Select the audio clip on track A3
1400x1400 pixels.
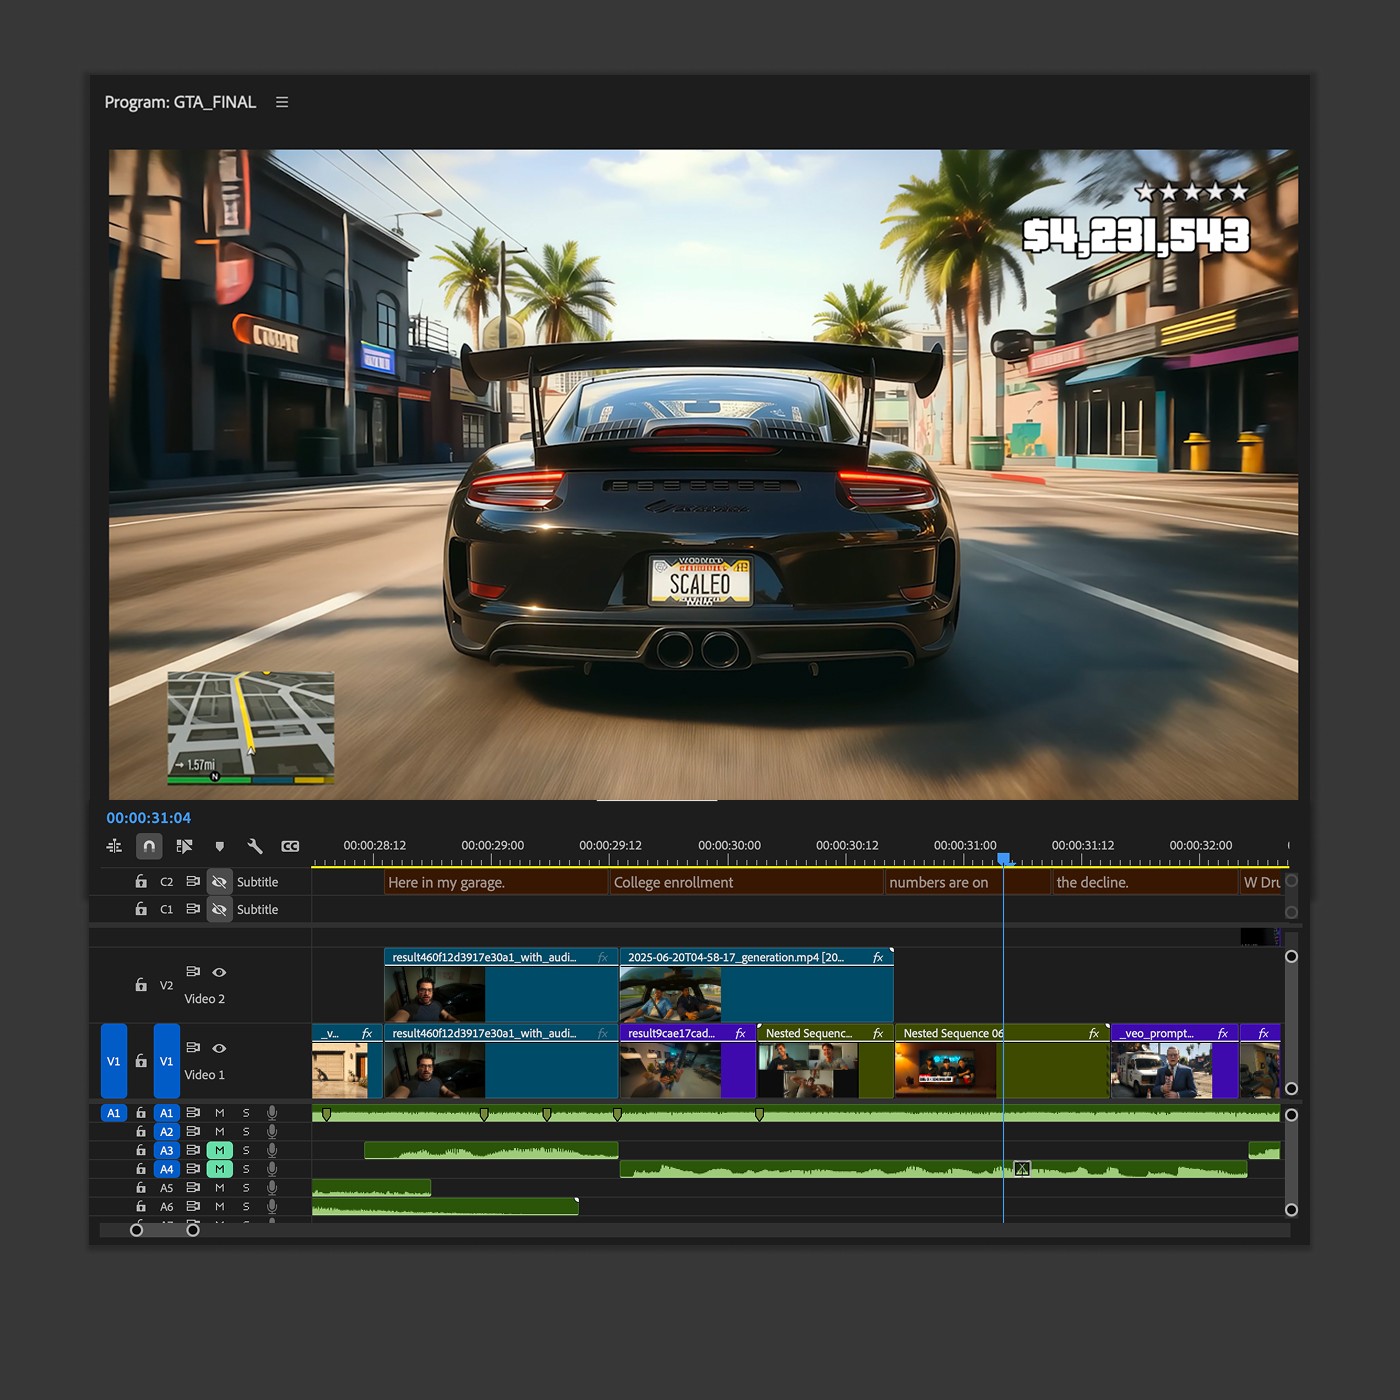(491, 1151)
